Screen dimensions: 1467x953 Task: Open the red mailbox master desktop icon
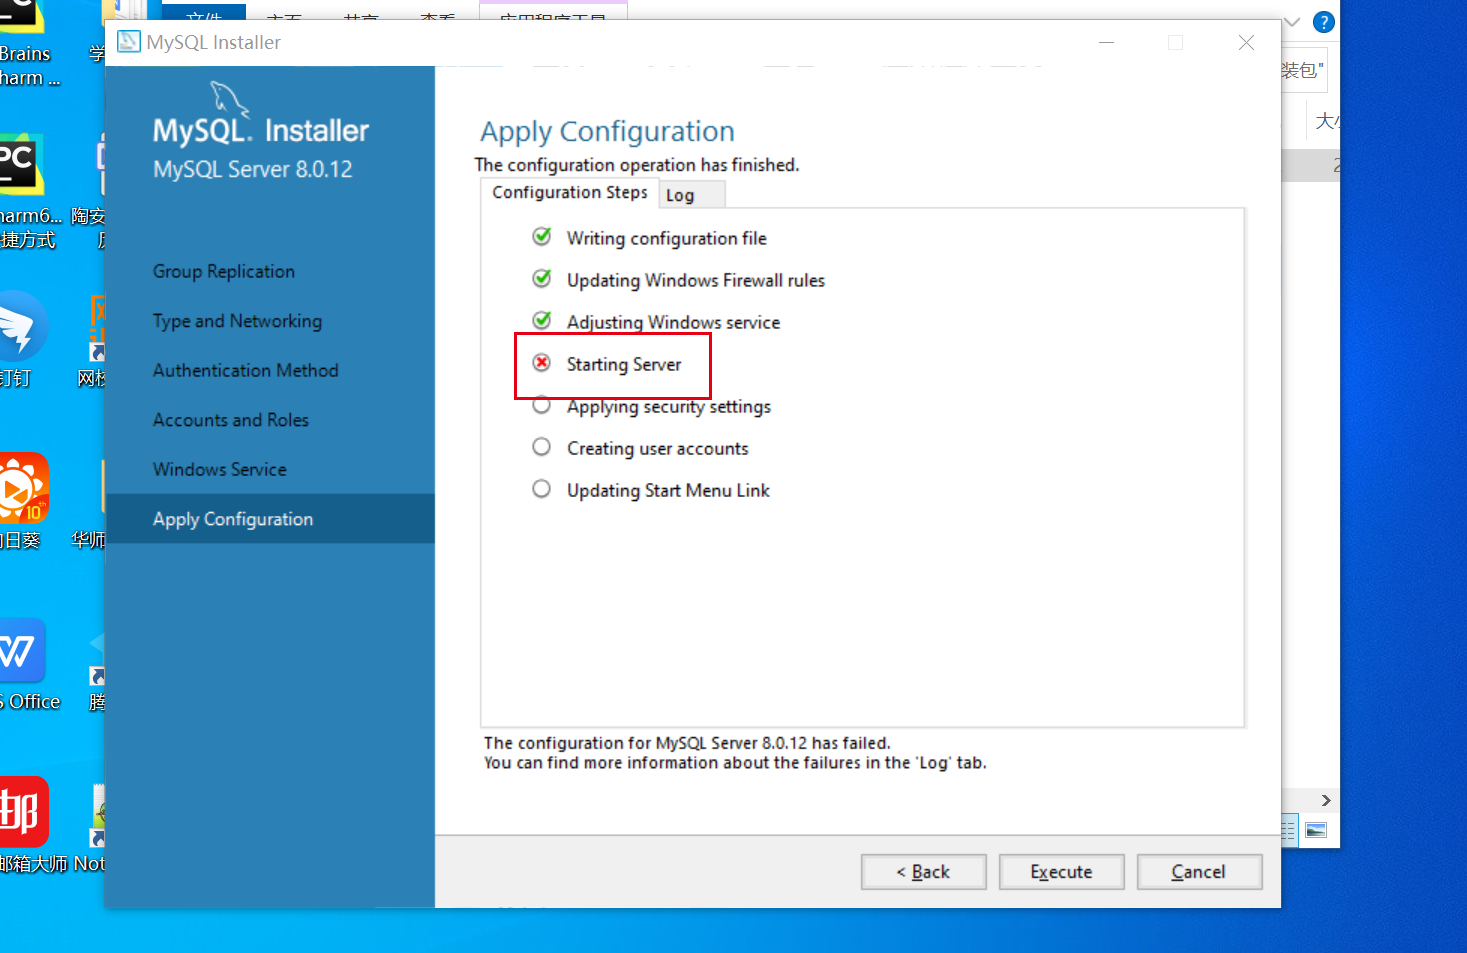22,811
